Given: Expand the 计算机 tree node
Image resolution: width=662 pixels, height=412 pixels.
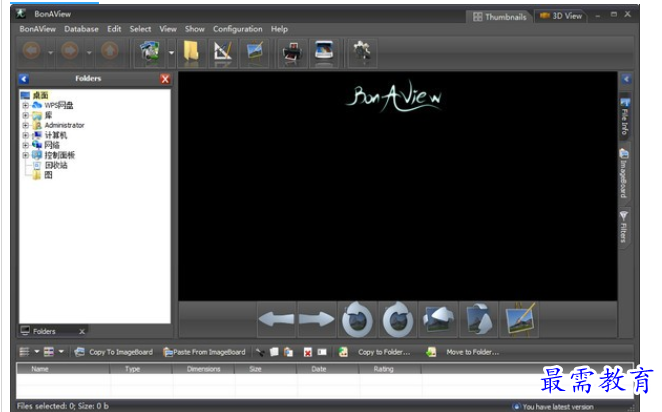Looking at the screenshot, I should tap(26, 136).
